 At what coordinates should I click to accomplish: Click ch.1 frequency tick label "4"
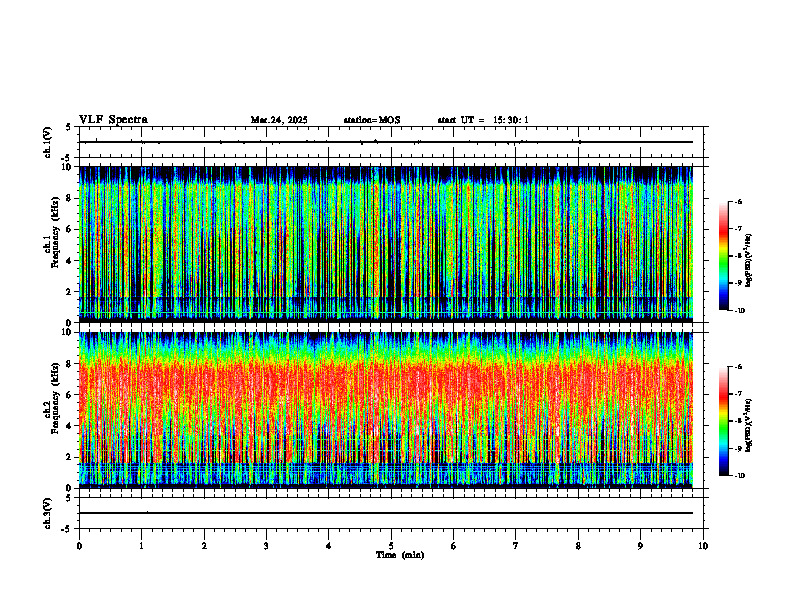(x=69, y=261)
